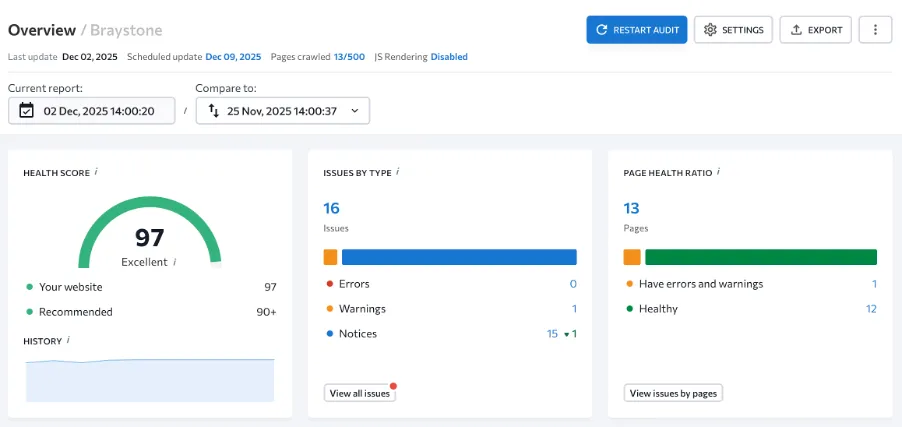Viewport: 902px width, 428px height.
Task: Click the info icon beside History
Action: (69, 341)
